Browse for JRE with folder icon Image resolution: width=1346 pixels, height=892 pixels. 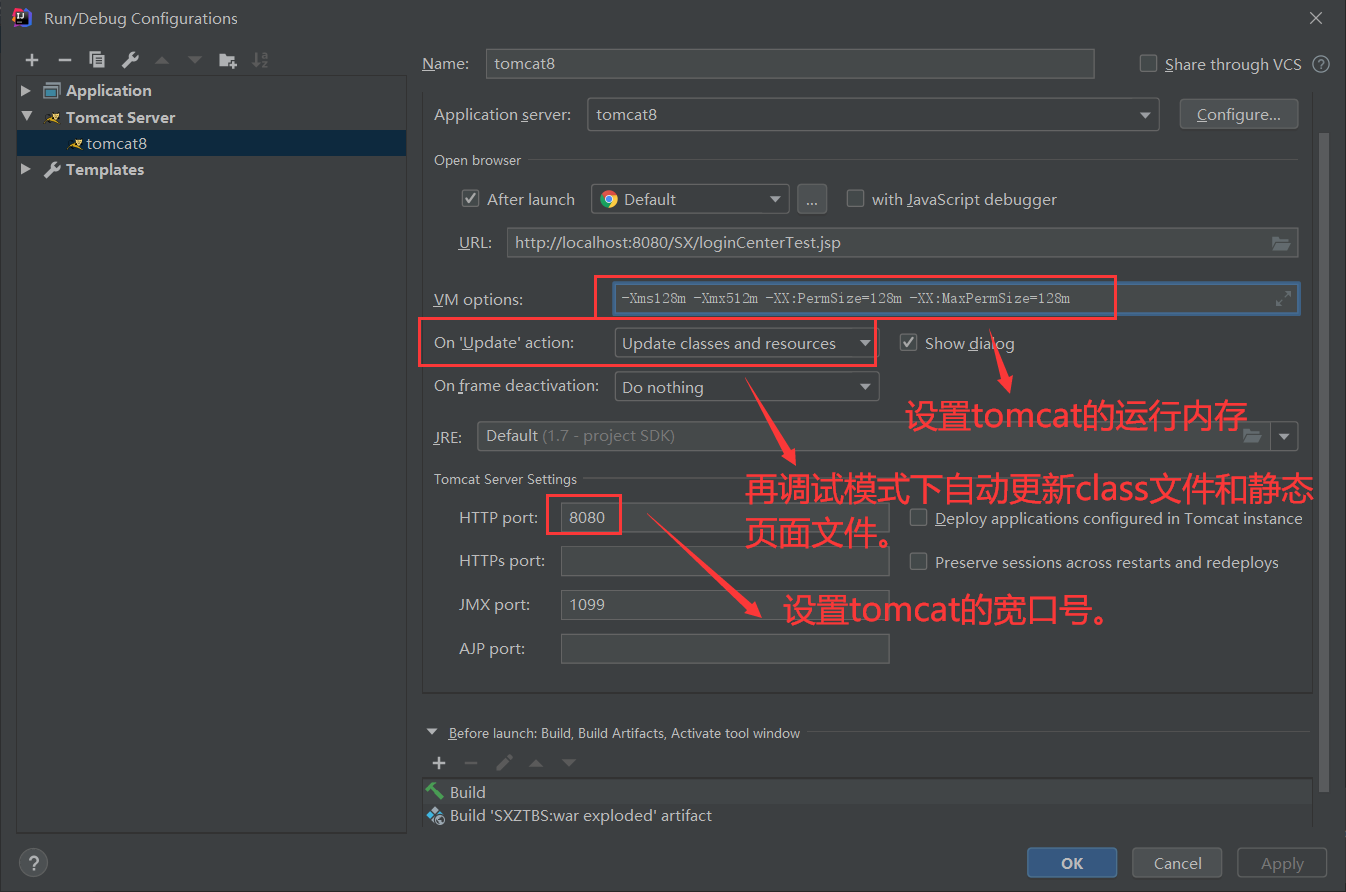(x=1252, y=436)
